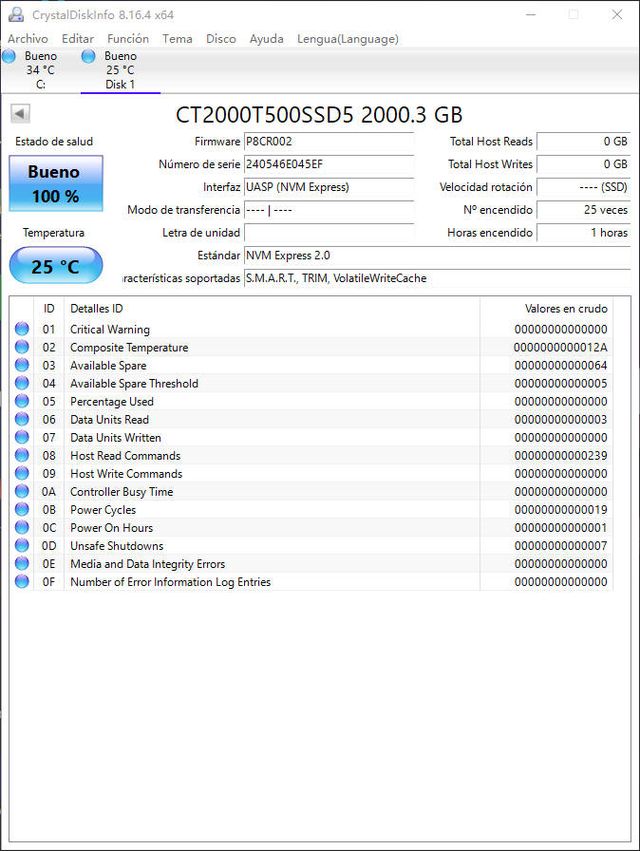This screenshot has width=640, height=851.
Task: Click the Bueno 100 % health status button
Action: [56, 183]
